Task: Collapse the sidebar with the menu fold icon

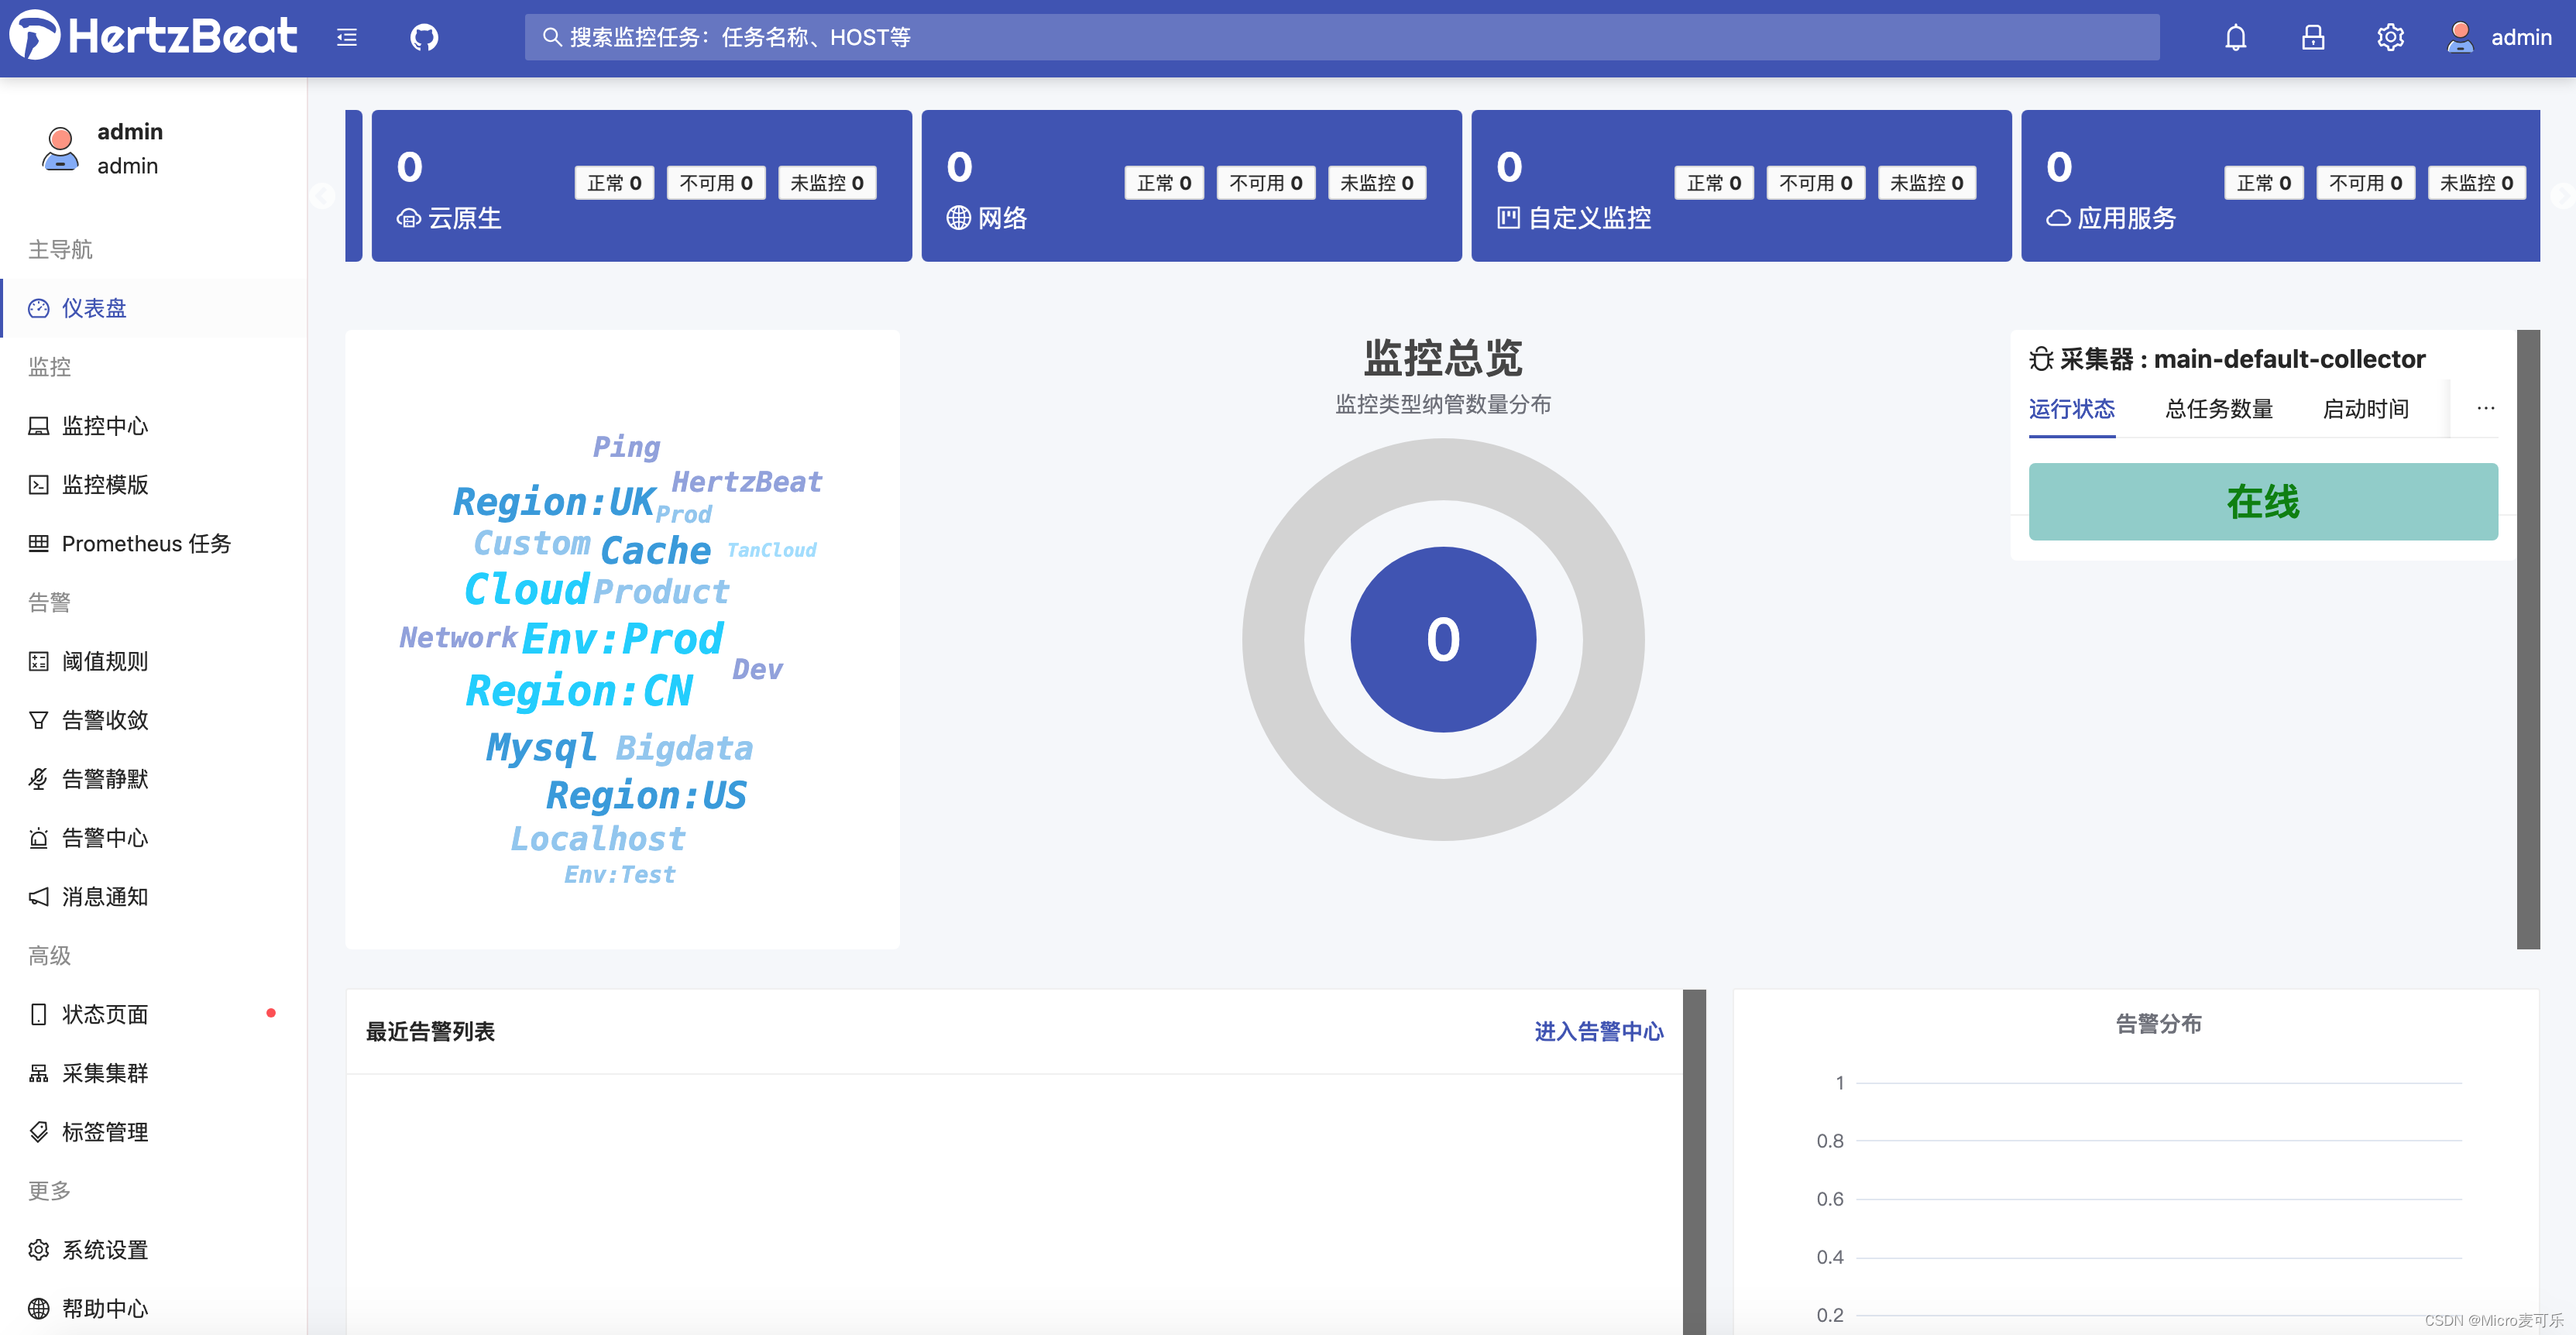Action: pyautogui.click(x=347, y=38)
